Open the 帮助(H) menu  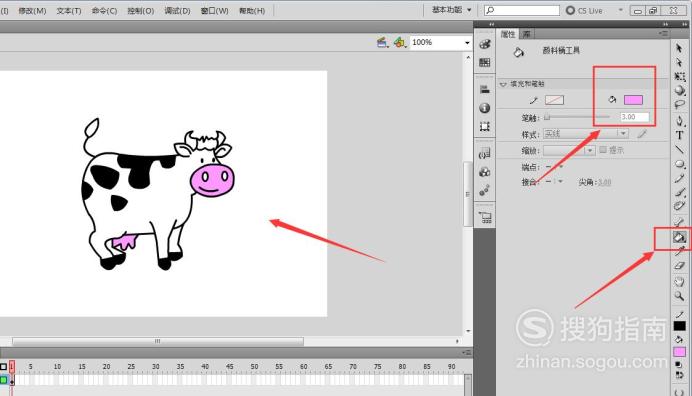click(252, 11)
